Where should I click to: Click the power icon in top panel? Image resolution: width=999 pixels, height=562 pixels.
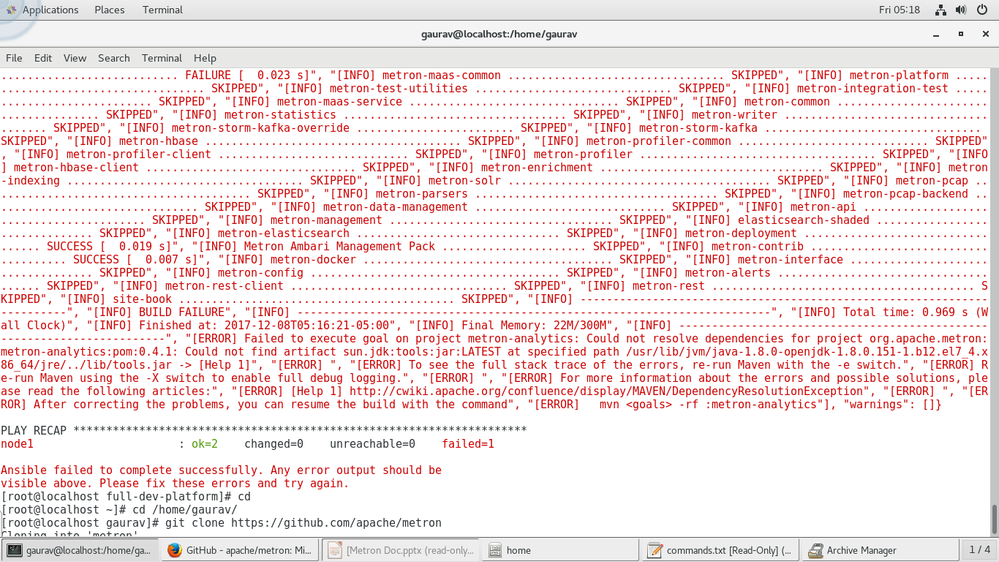tap(982, 10)
